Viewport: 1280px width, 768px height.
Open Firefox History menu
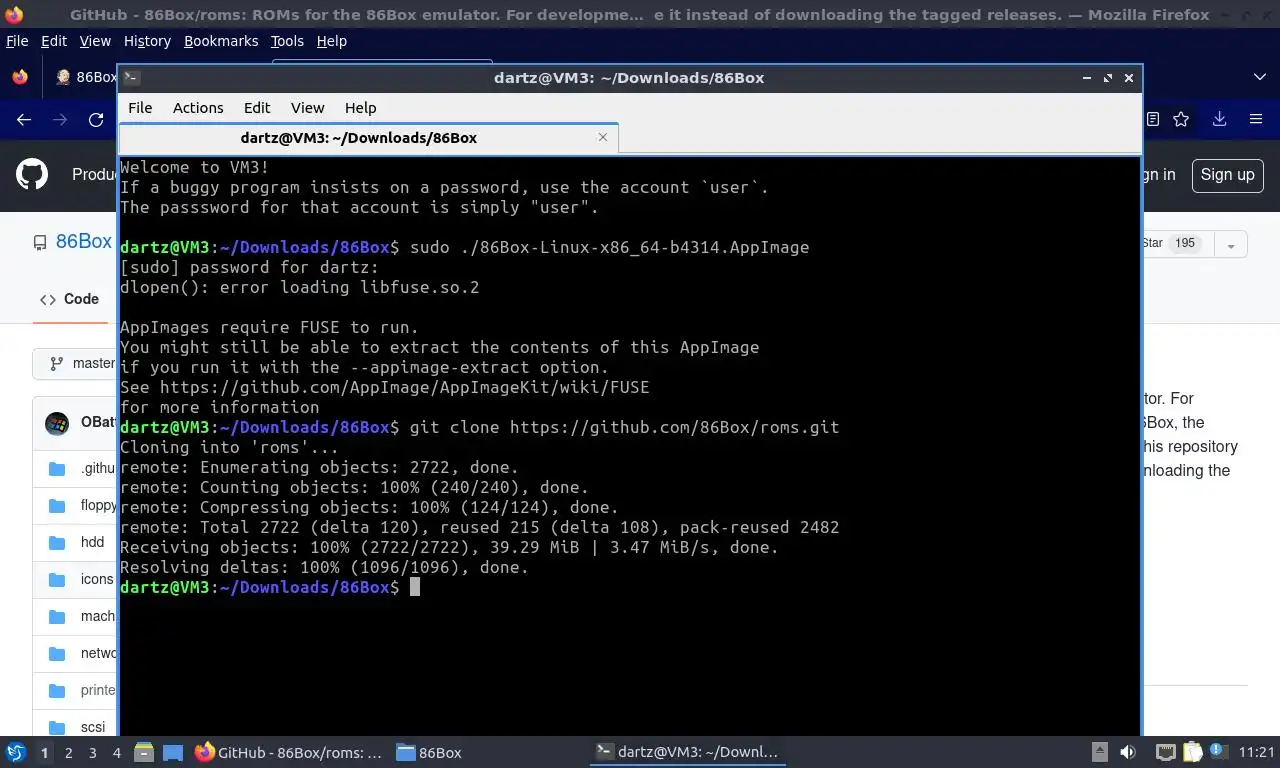[147, 41]
